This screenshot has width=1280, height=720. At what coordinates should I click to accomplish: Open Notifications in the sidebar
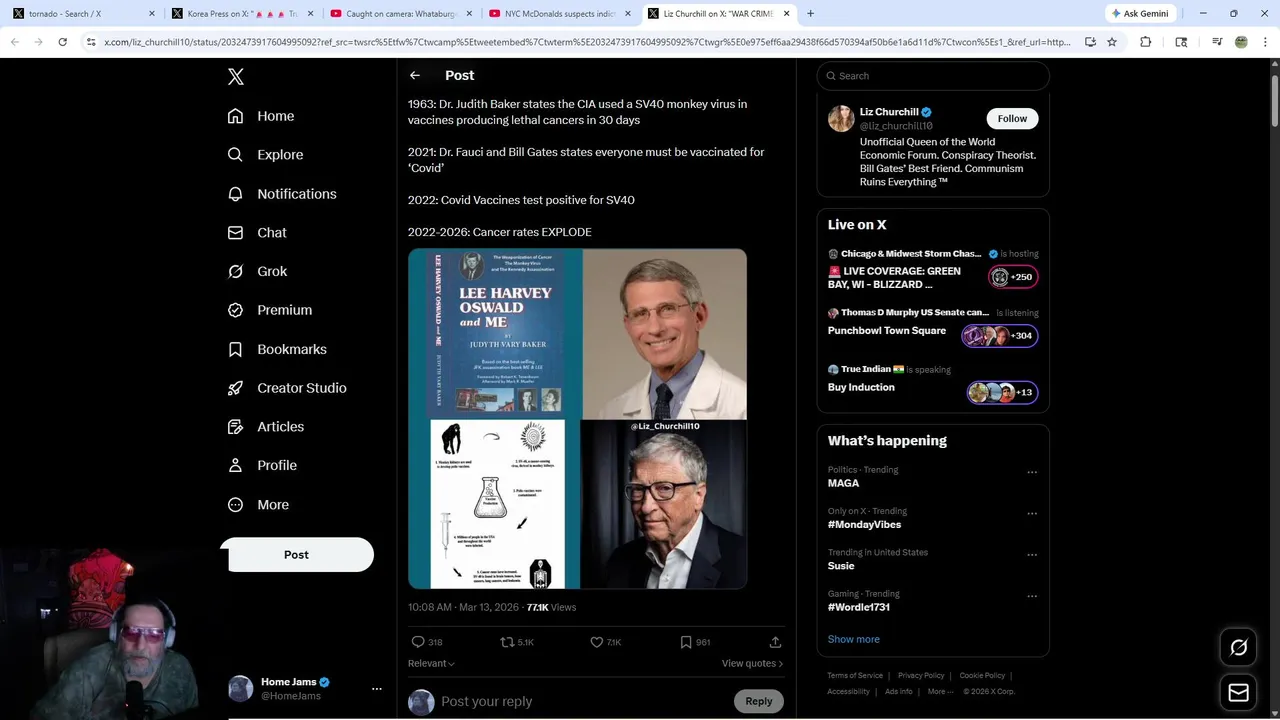(x=282, y=194)
